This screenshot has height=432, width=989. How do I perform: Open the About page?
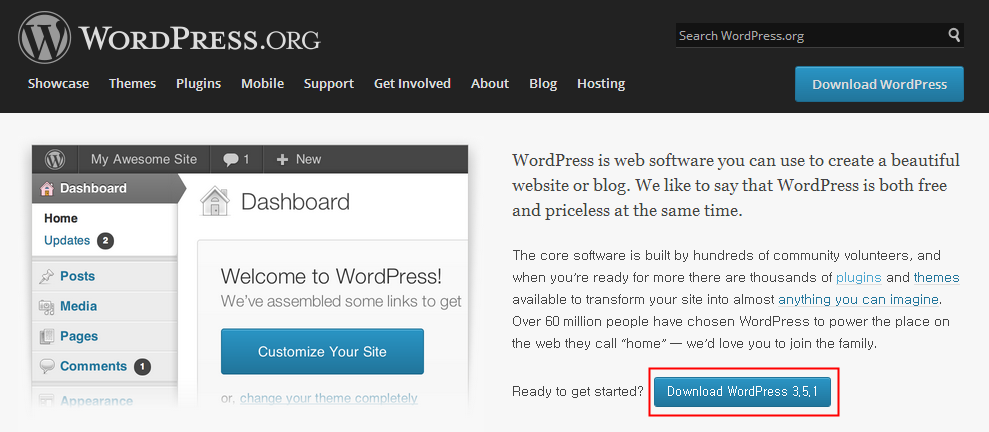(x=490, y=83)
